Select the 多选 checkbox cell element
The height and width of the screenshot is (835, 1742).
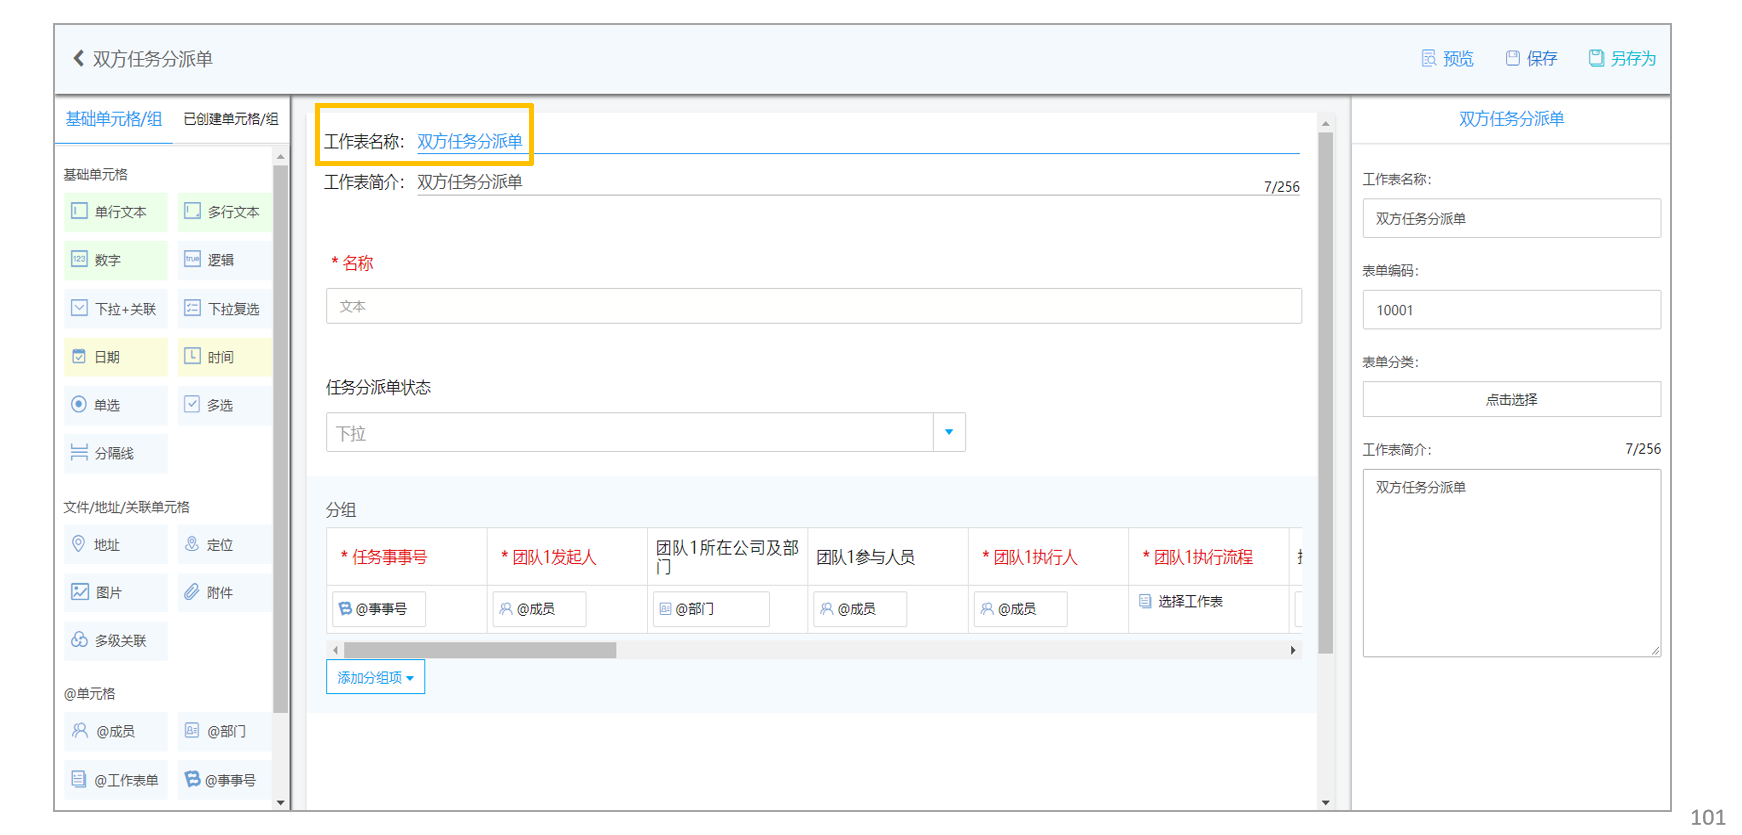click(224, 405)
